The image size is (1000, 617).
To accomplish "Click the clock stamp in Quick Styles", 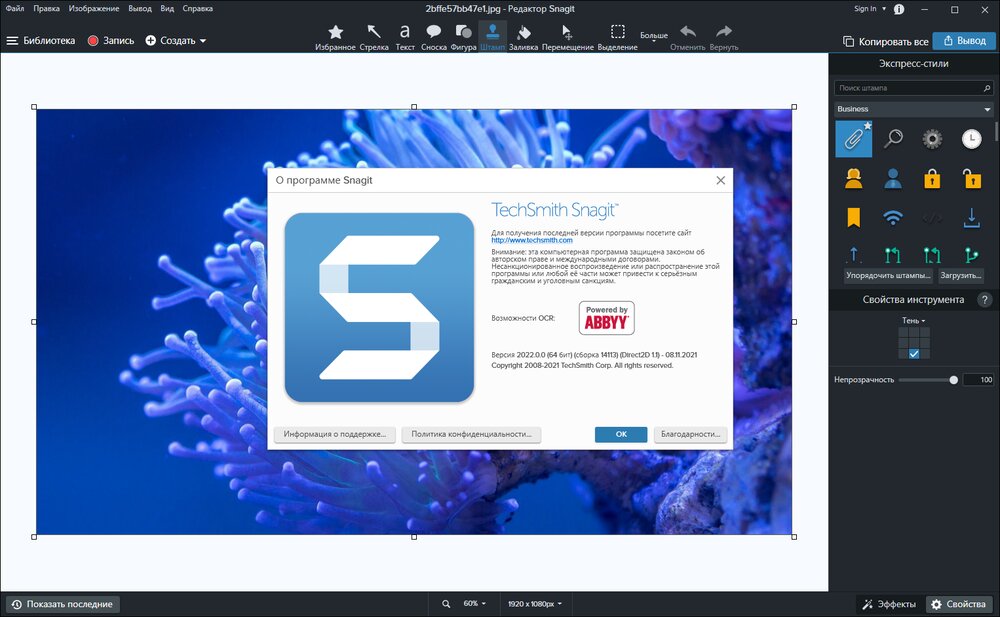I will tap(971, 138).
